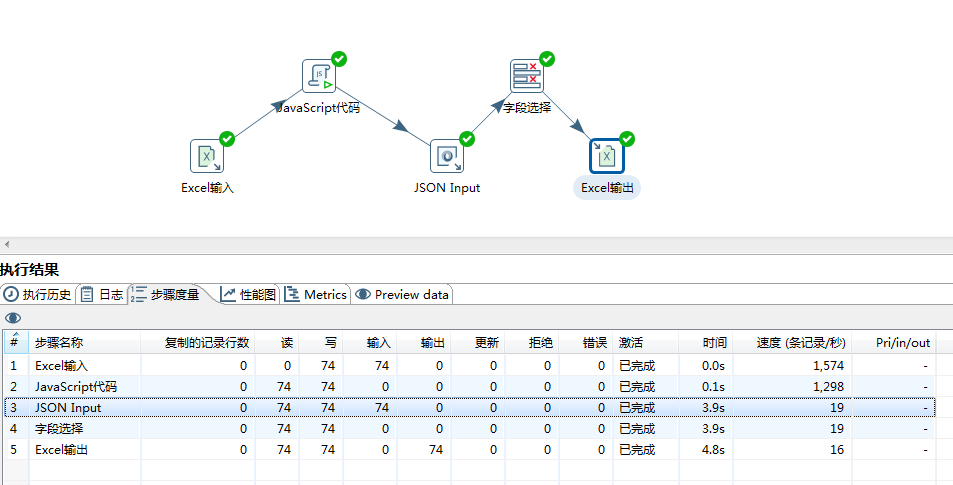953x485 pixels.
Task: Sort by 步骤名称 column header
Action: tap(60, 342)
